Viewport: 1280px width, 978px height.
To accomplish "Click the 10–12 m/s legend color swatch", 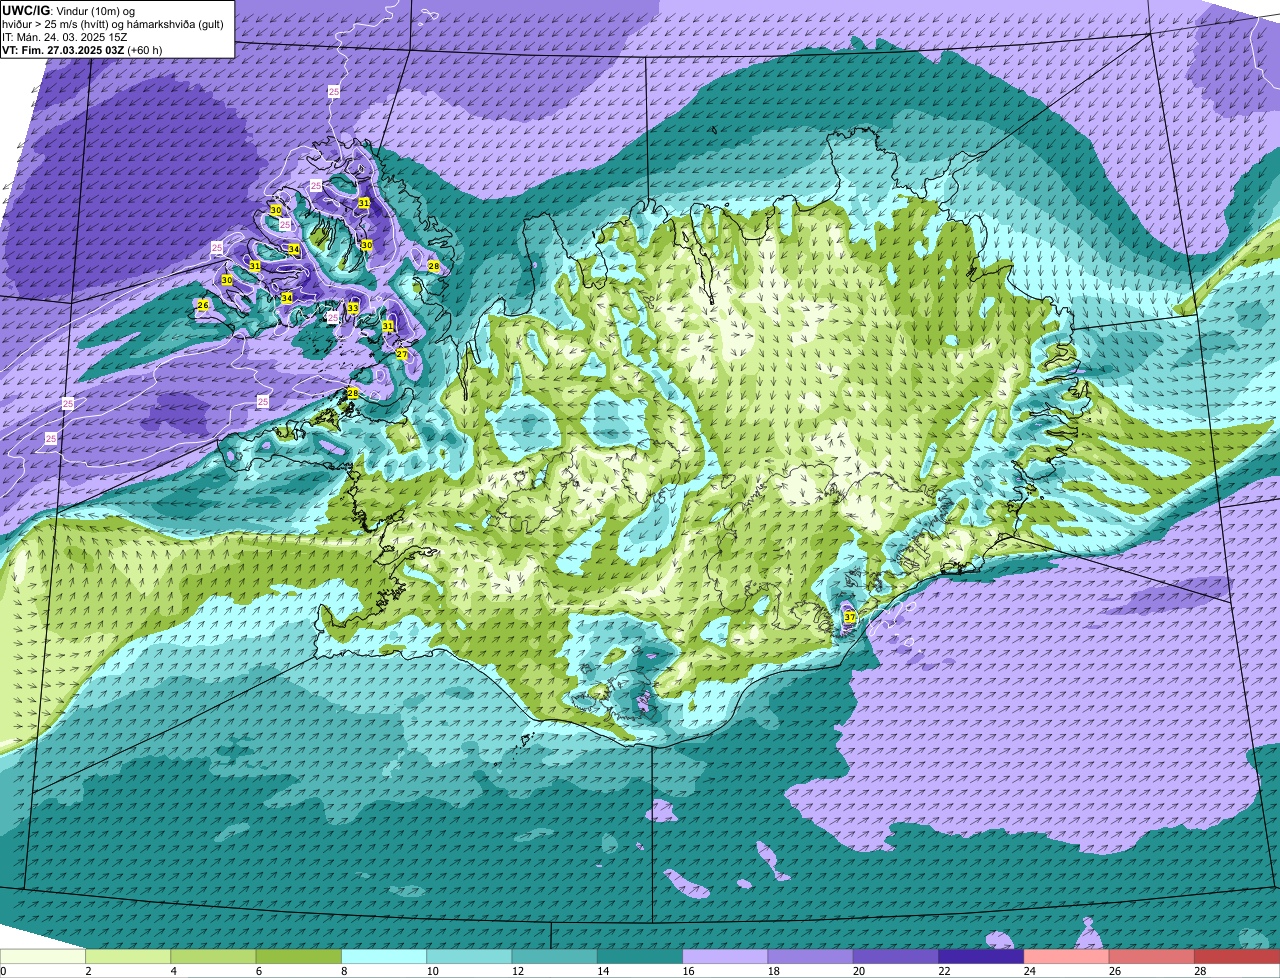I will 469,957.
